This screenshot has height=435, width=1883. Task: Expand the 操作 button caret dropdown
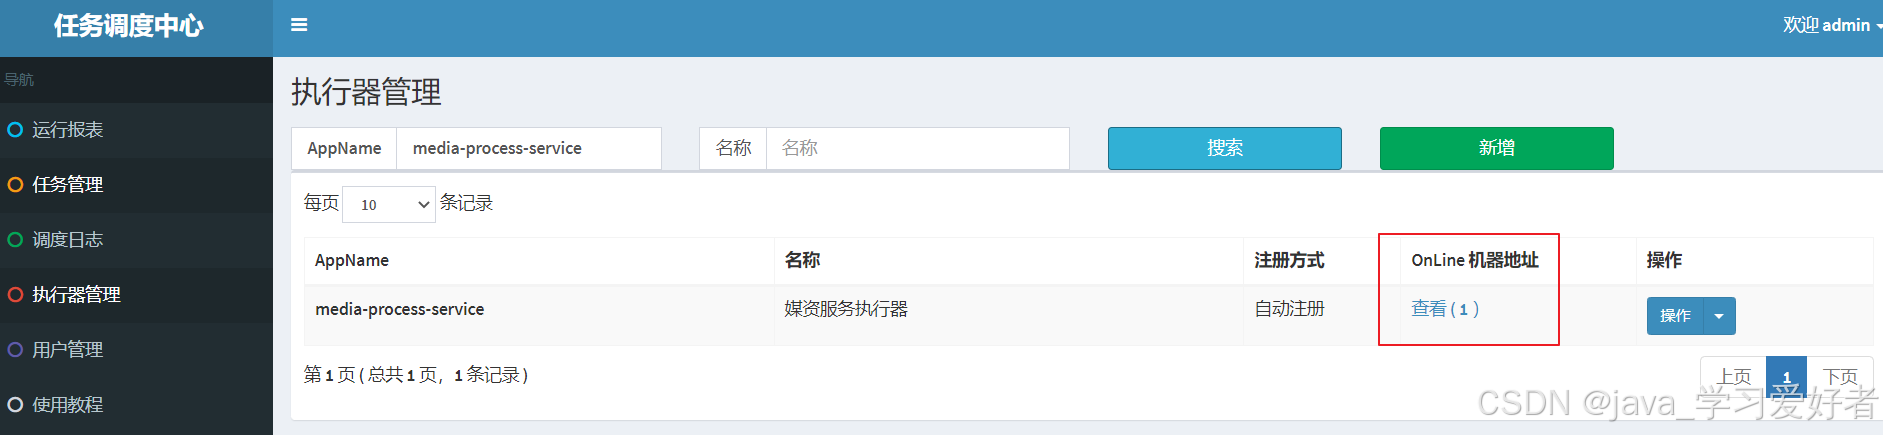1719,316
